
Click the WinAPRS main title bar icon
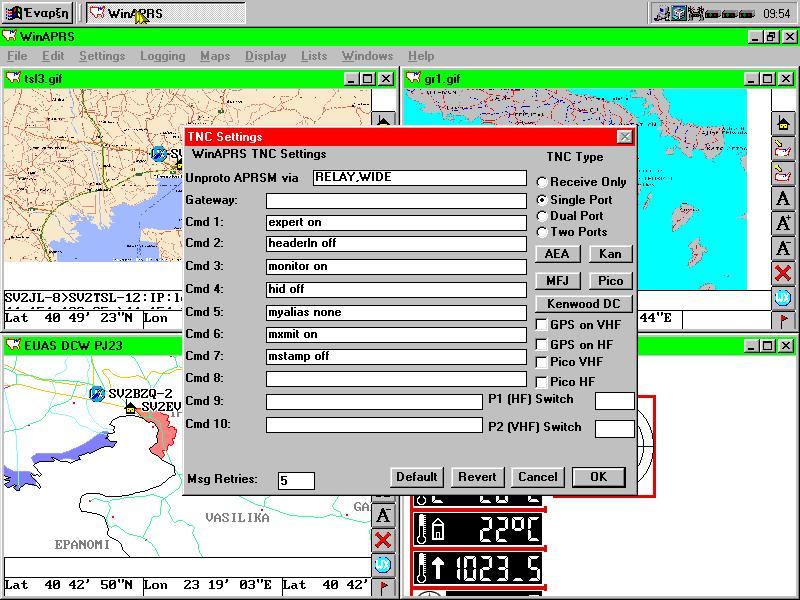tap(9, 36)
